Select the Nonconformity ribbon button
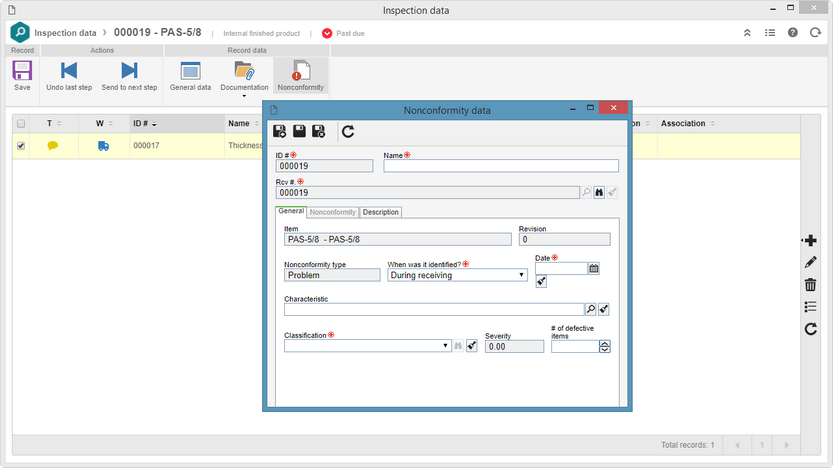Image resolution: width=833 pixels, height=468 pixels. click(x=301, y=75)
